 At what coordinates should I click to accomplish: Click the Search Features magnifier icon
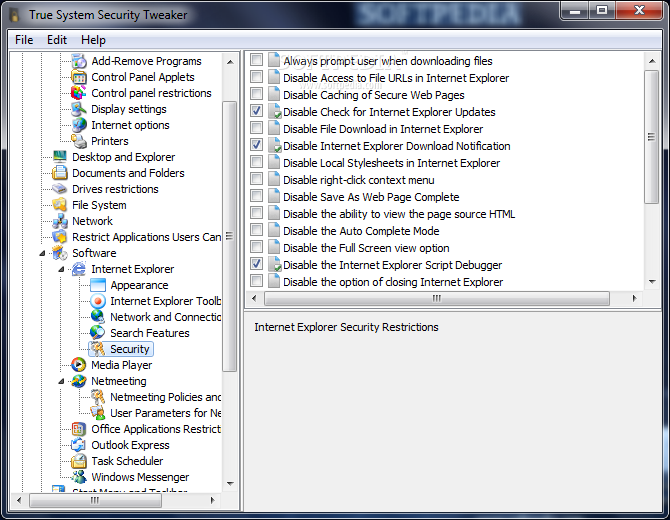coord(98,333)
